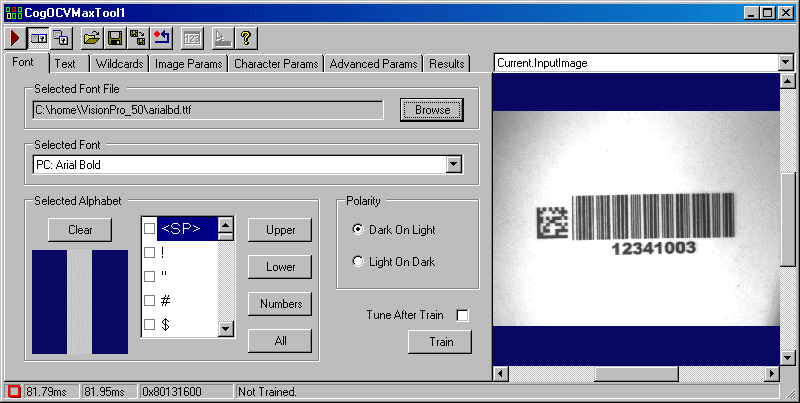The height and width of the screenshot is (403, 800).
Task: Open a saved tool file
Action: tap(92, 38)
